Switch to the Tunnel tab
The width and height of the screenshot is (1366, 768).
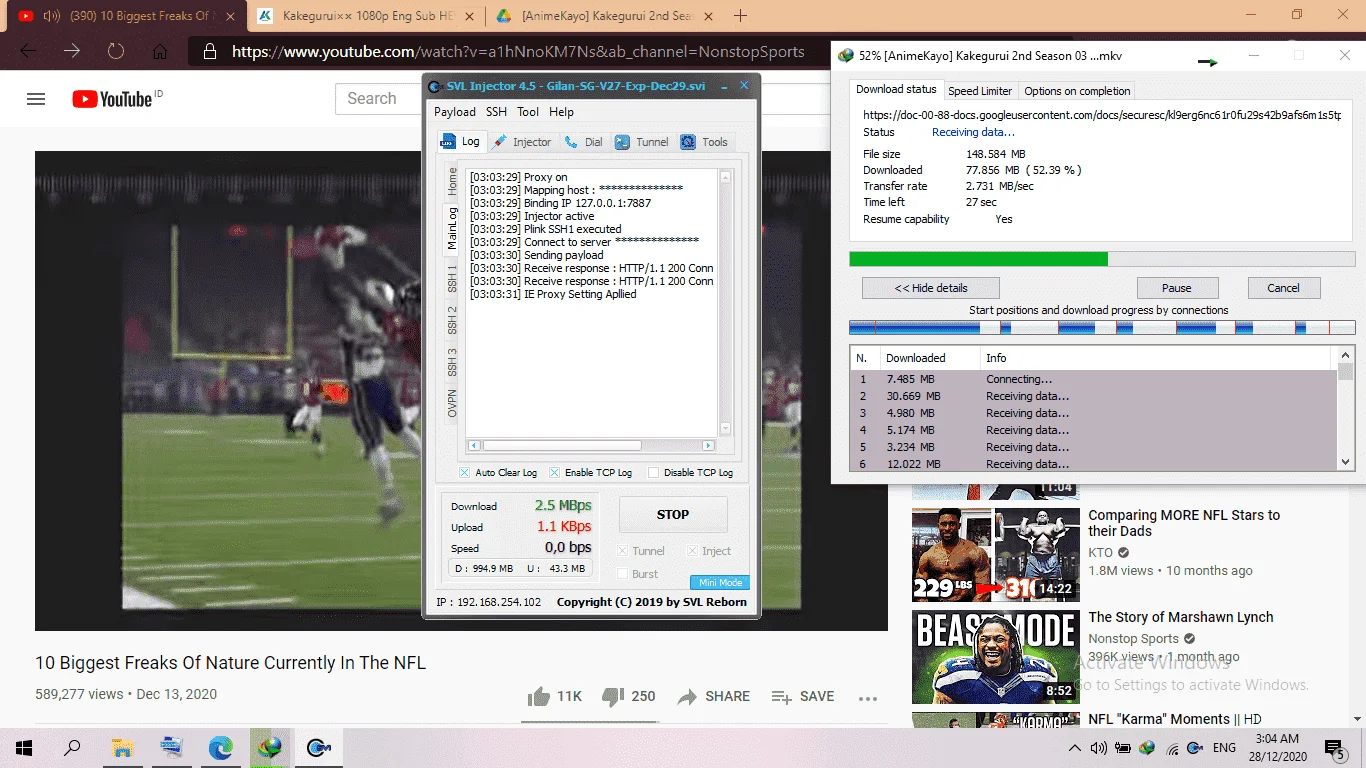pos(642,142)
